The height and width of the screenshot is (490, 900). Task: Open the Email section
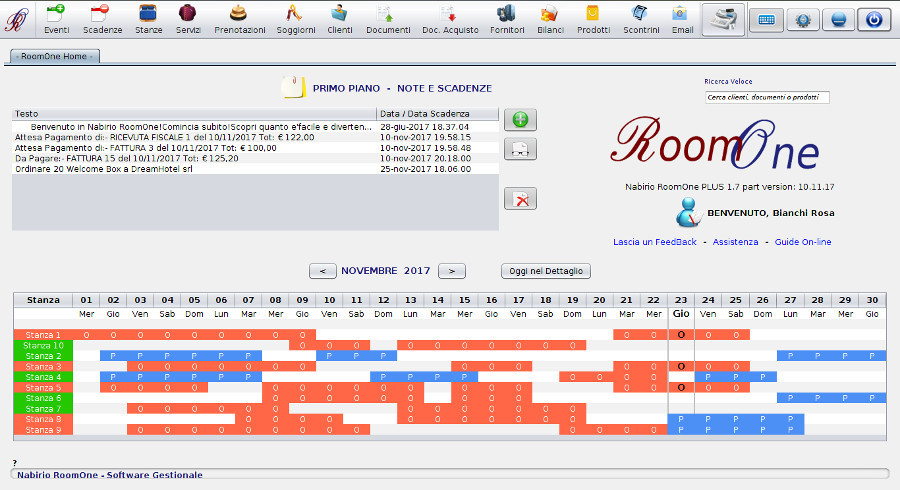click(x=682, y=20)
